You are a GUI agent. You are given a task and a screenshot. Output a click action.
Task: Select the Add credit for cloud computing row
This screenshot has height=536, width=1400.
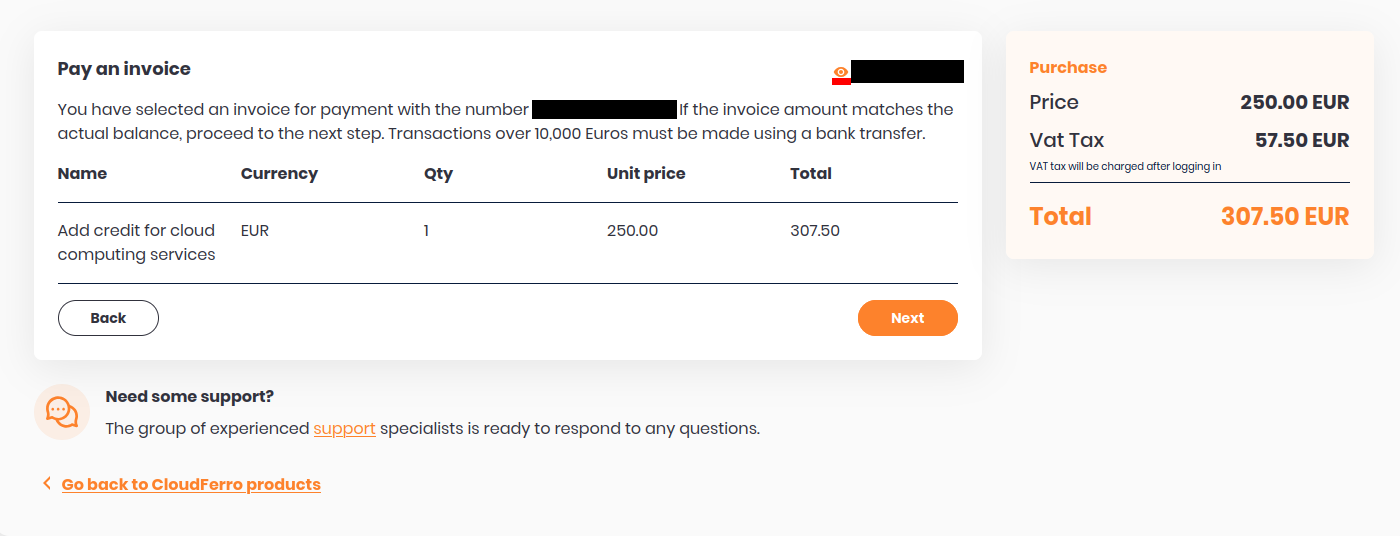136,242
